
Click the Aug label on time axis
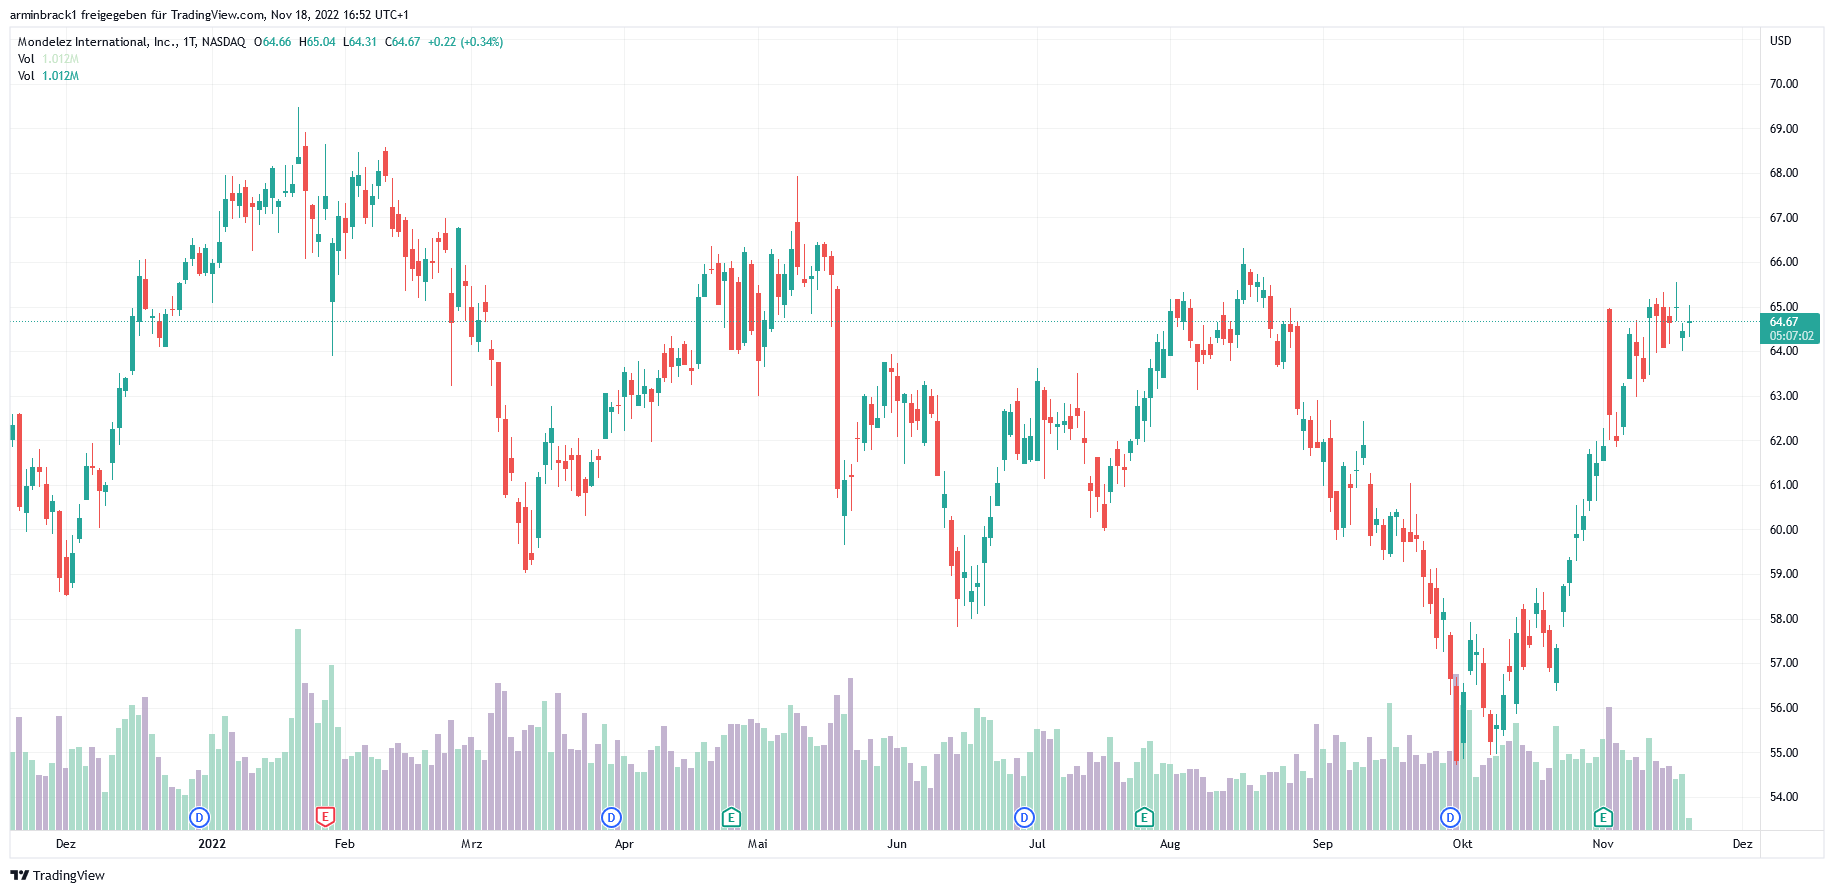(1170, 844)
